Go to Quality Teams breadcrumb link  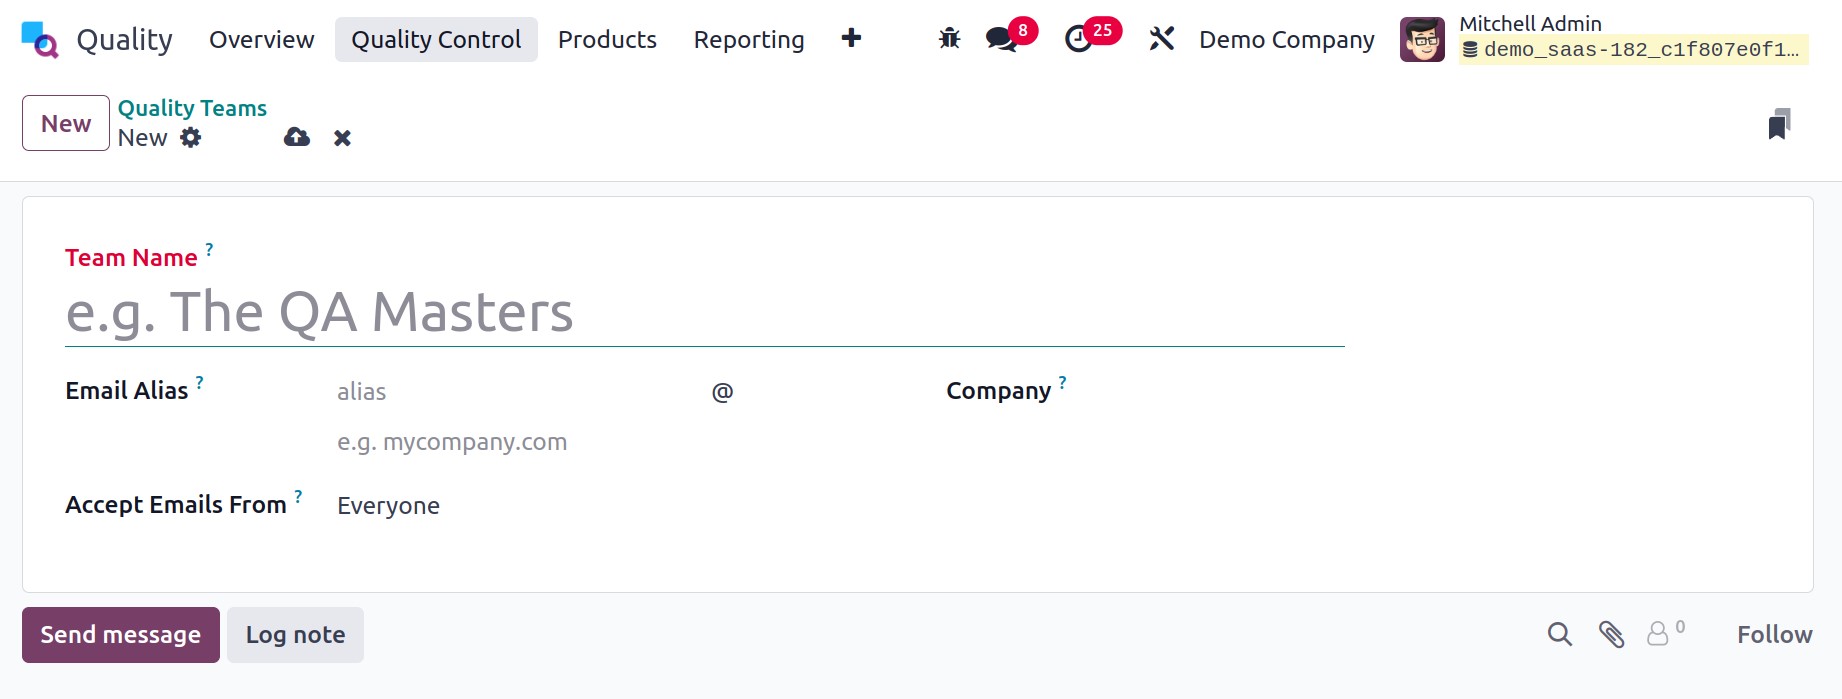[x=192, y=108]
